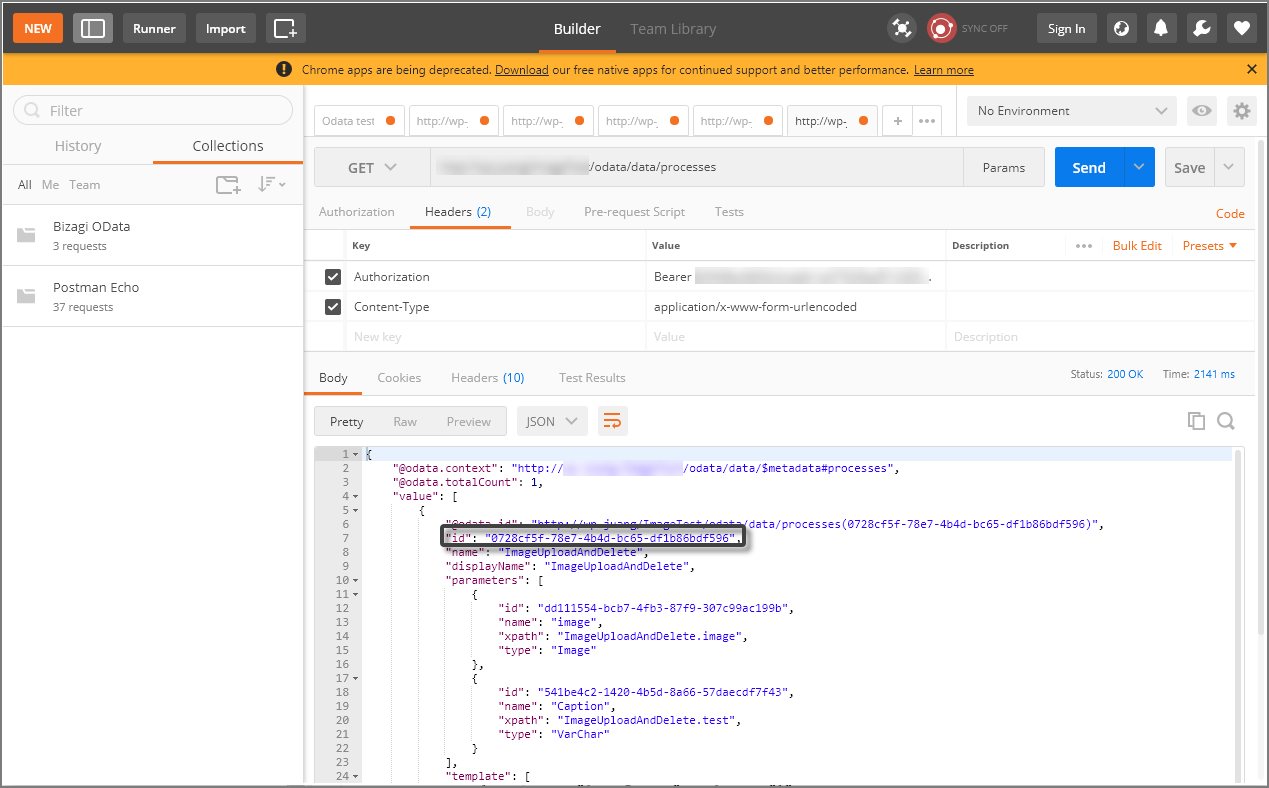This screenshot has height=788, width=1269.
Task: Click the SYNC OFF icon
Action: point(941,28)
